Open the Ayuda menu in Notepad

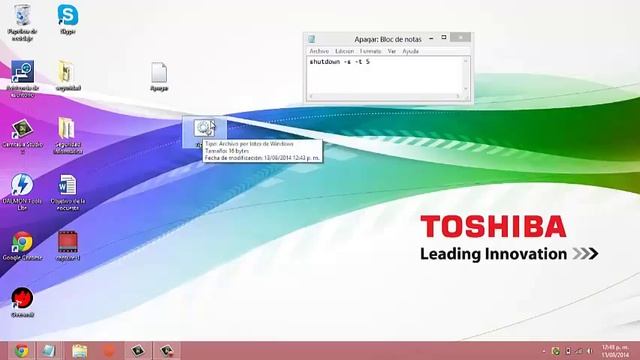coord(411,51)
